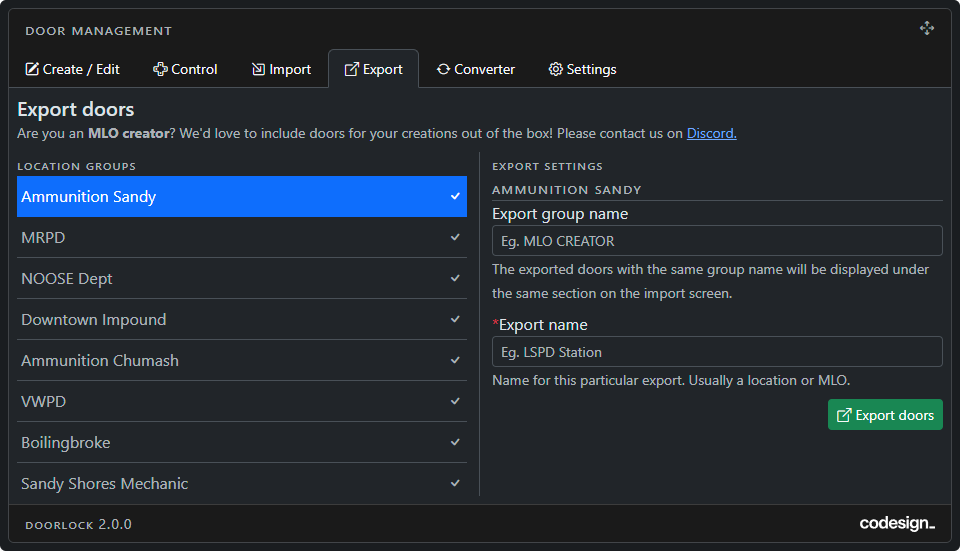Click the move window drag icon

(x=927, y=29)
